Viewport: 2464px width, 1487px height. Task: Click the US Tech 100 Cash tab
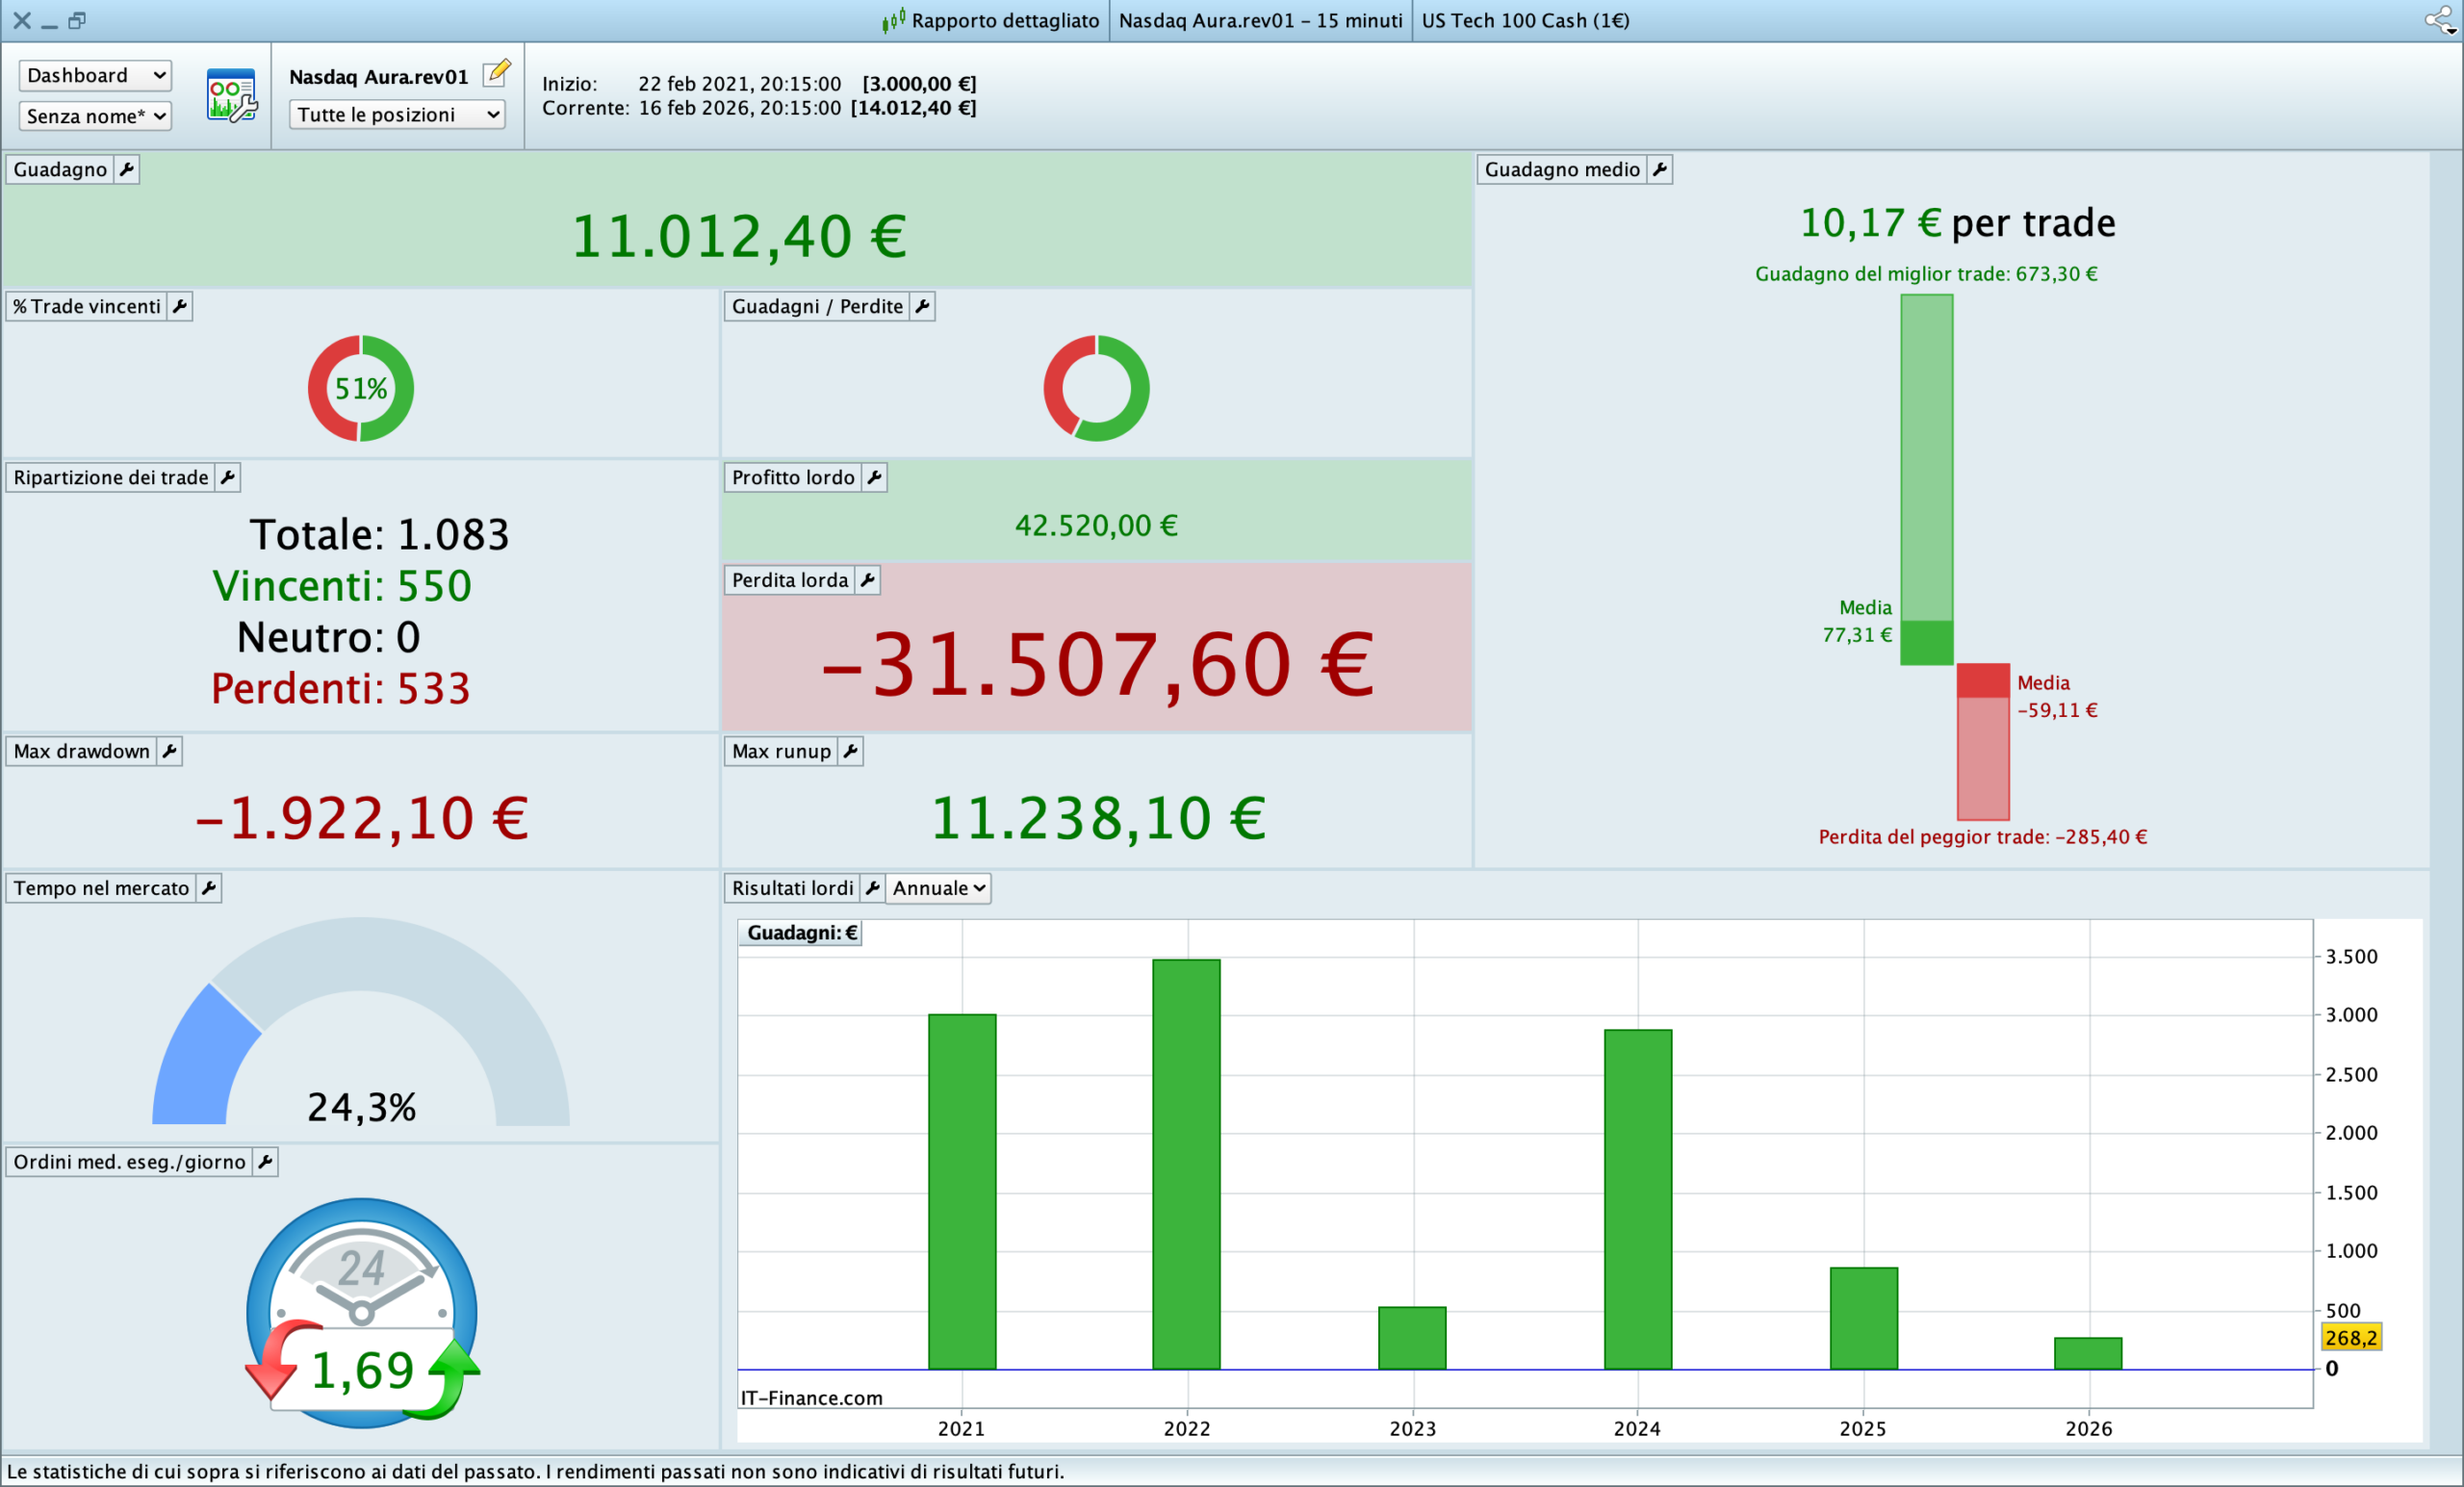(1525, 20)
